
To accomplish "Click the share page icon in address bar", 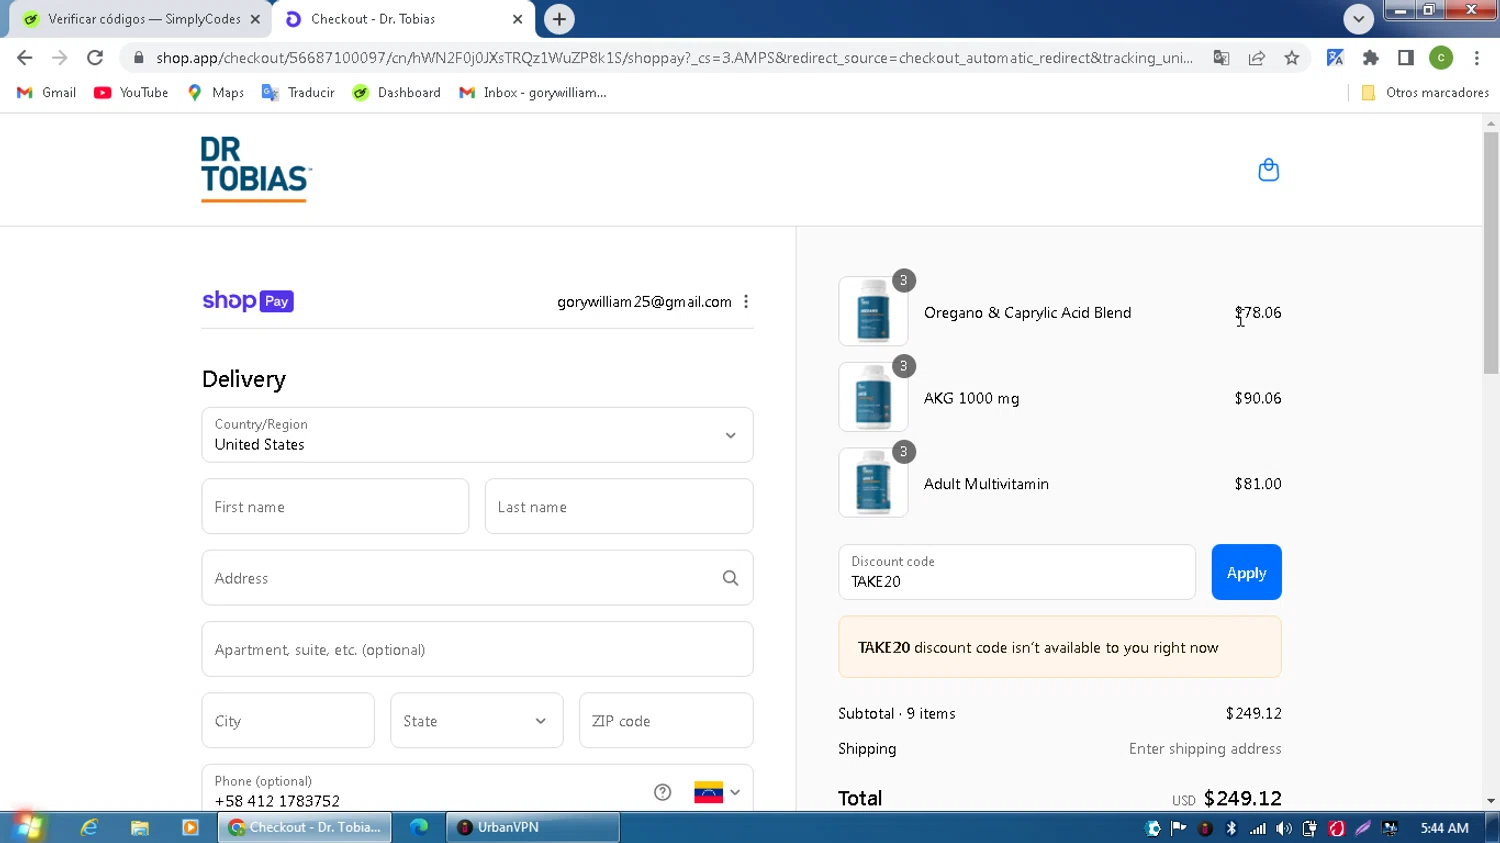I will [x=1257, y=58].
